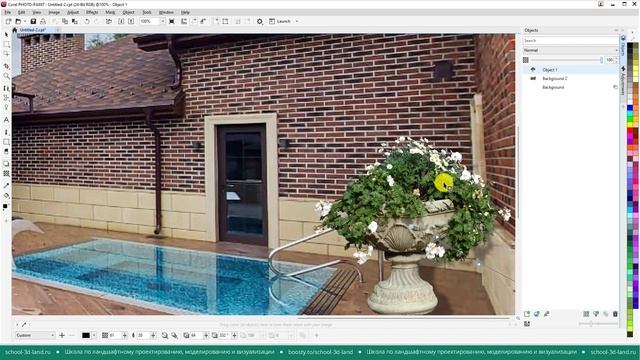
Task: Click the Import icon in the toolbar
Action: click(109, 21)
